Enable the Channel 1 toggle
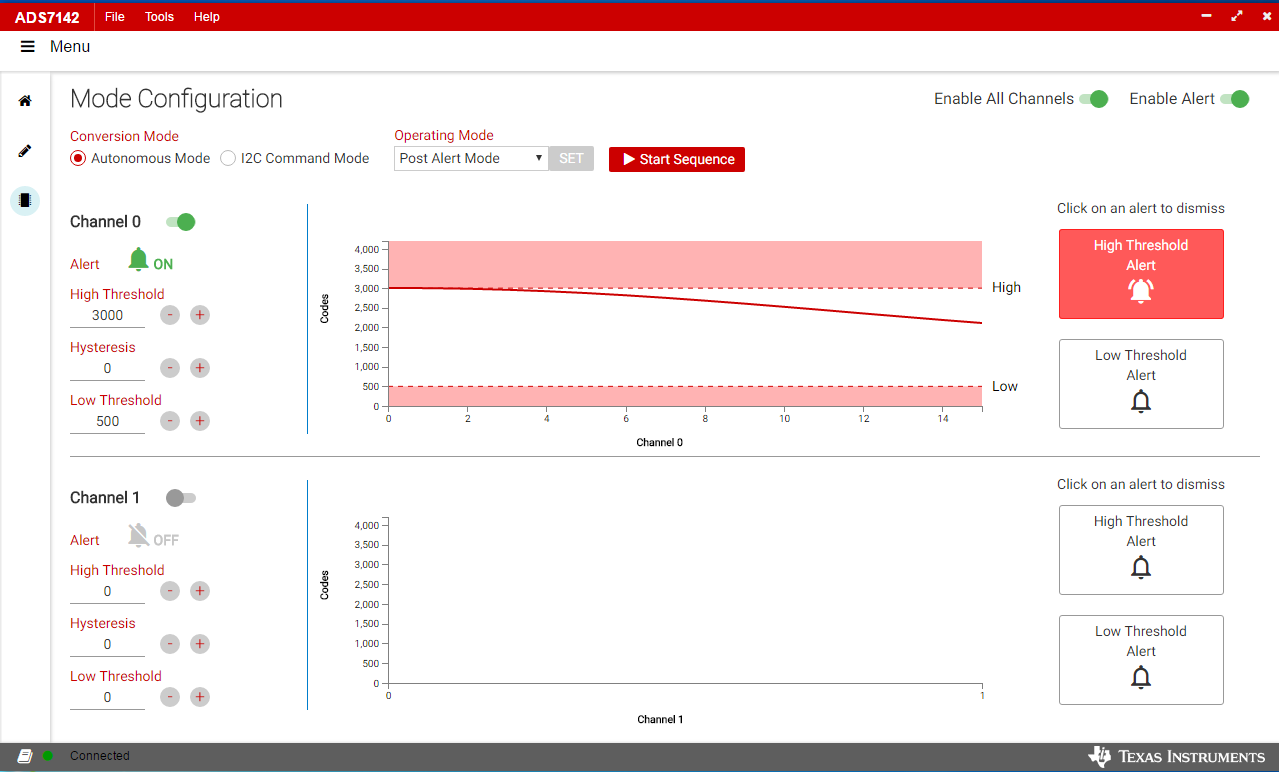 tap(181, 498)
